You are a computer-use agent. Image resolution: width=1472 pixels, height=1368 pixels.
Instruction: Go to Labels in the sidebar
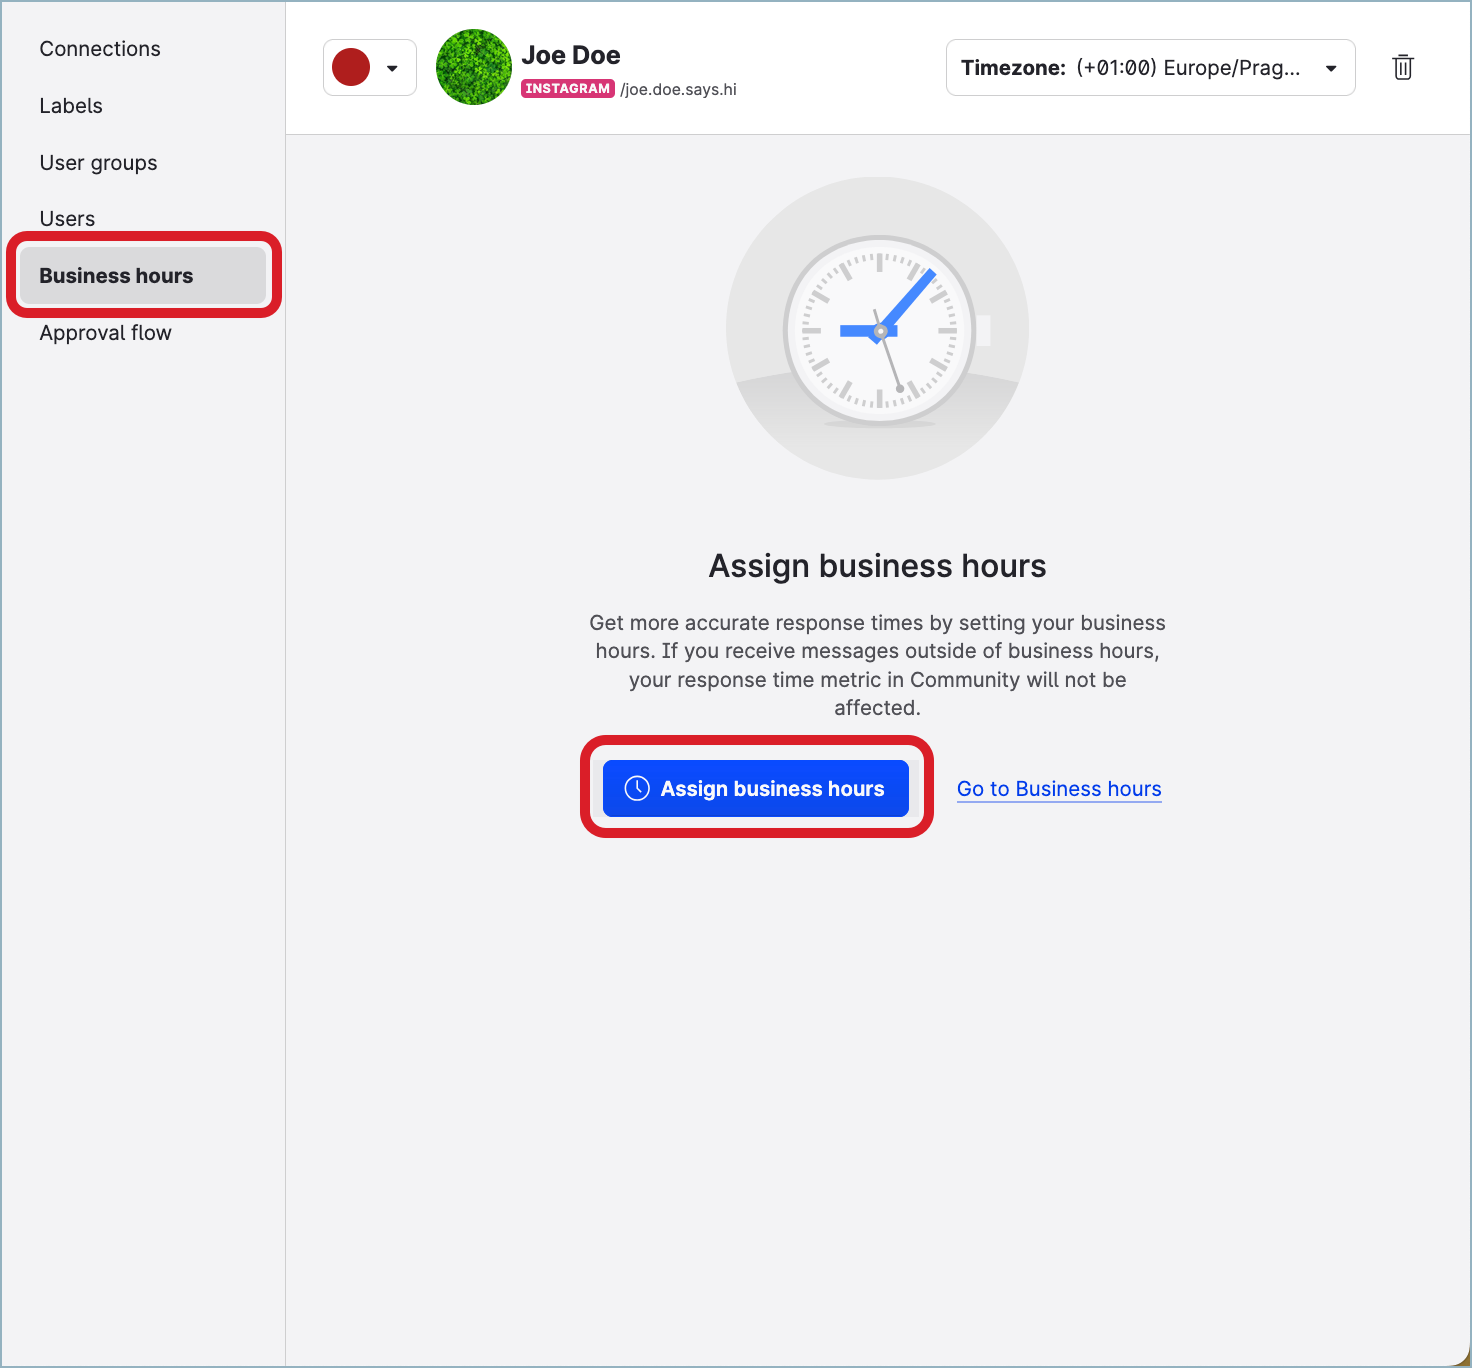(x=71, y=106)
